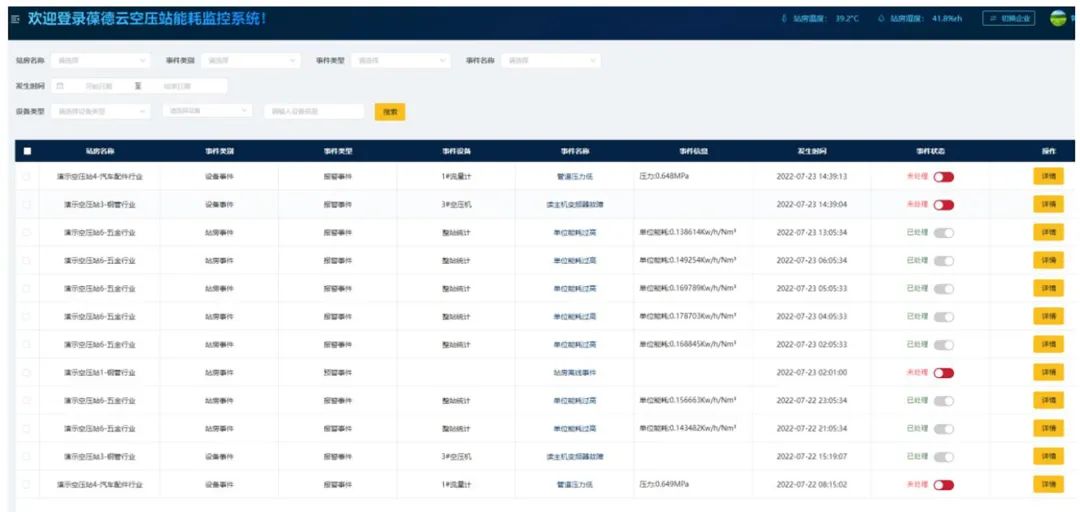Click the 事件状态 column header
Viewport: 1080px width, 512px height.
coord(930,151)
